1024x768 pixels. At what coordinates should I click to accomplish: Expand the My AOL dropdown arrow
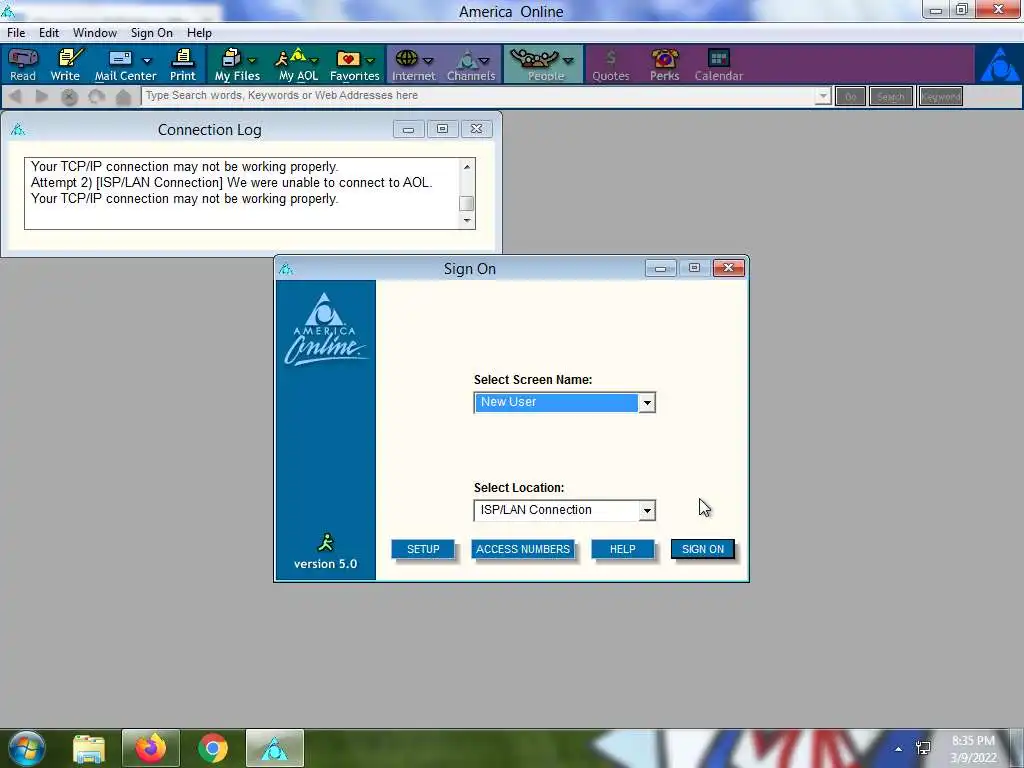[314, 61]
